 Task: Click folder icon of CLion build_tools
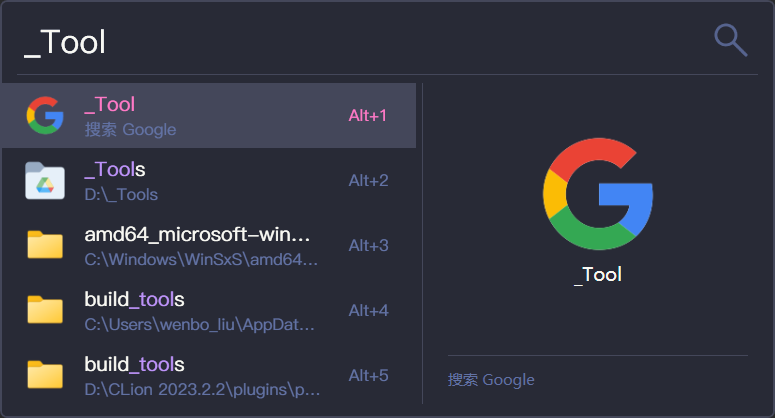45,375
